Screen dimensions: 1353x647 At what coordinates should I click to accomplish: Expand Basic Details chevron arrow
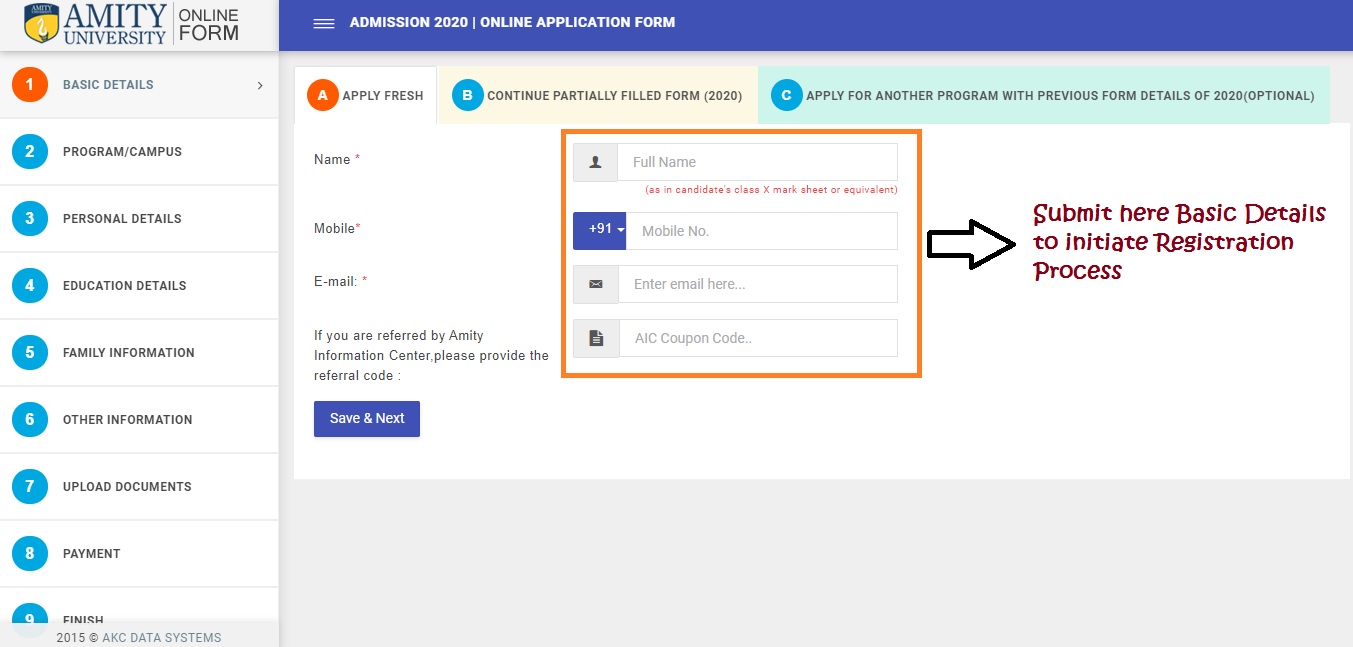click(260, 86)
